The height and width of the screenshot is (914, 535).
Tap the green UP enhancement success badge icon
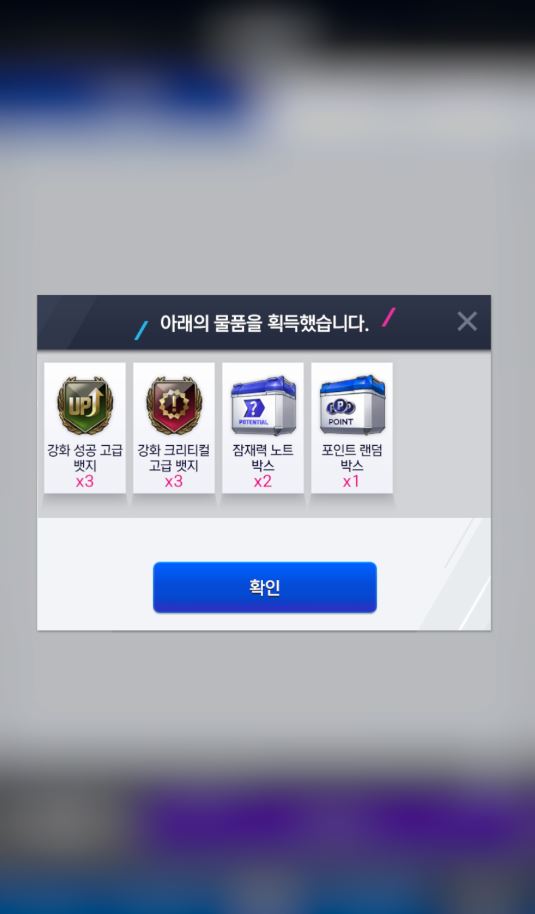point(85,405)
